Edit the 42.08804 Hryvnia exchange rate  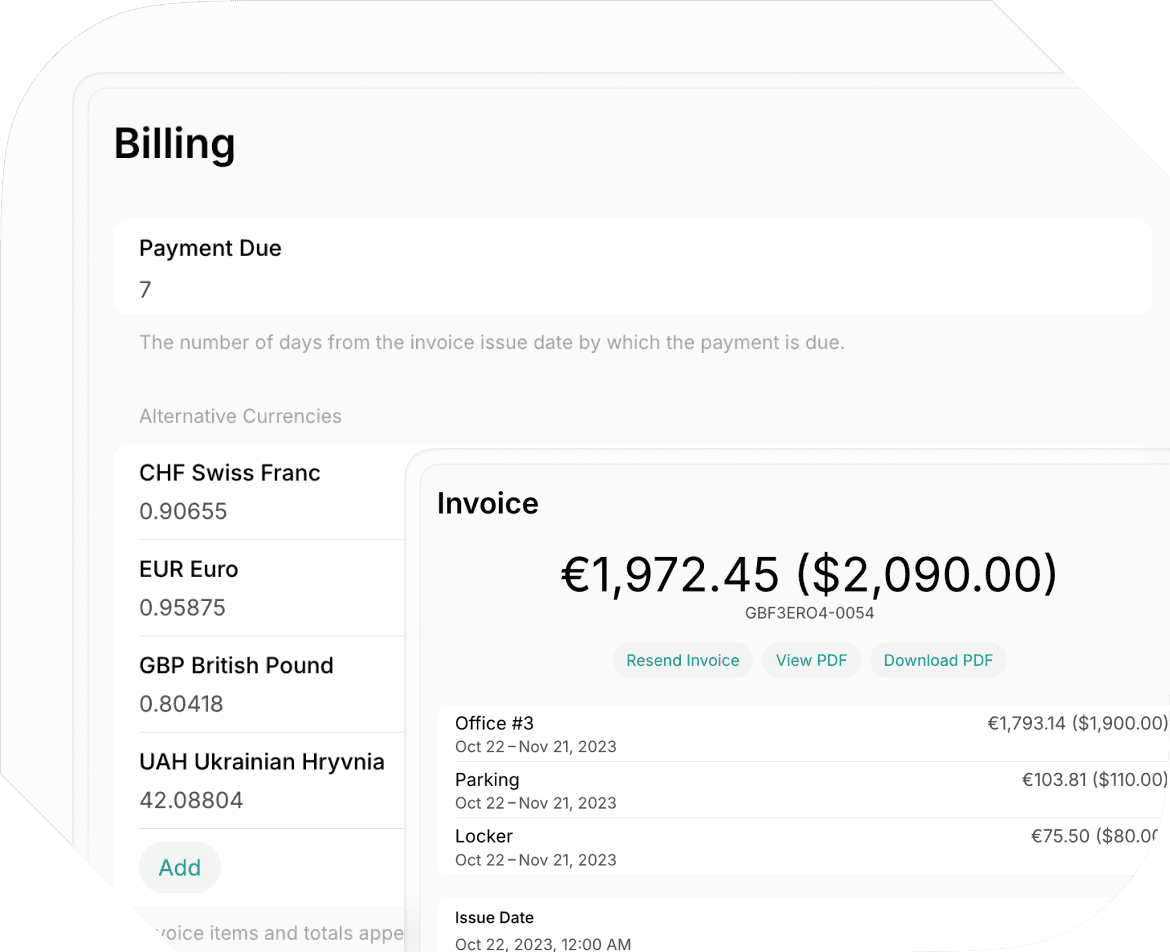tap(191, 800)
